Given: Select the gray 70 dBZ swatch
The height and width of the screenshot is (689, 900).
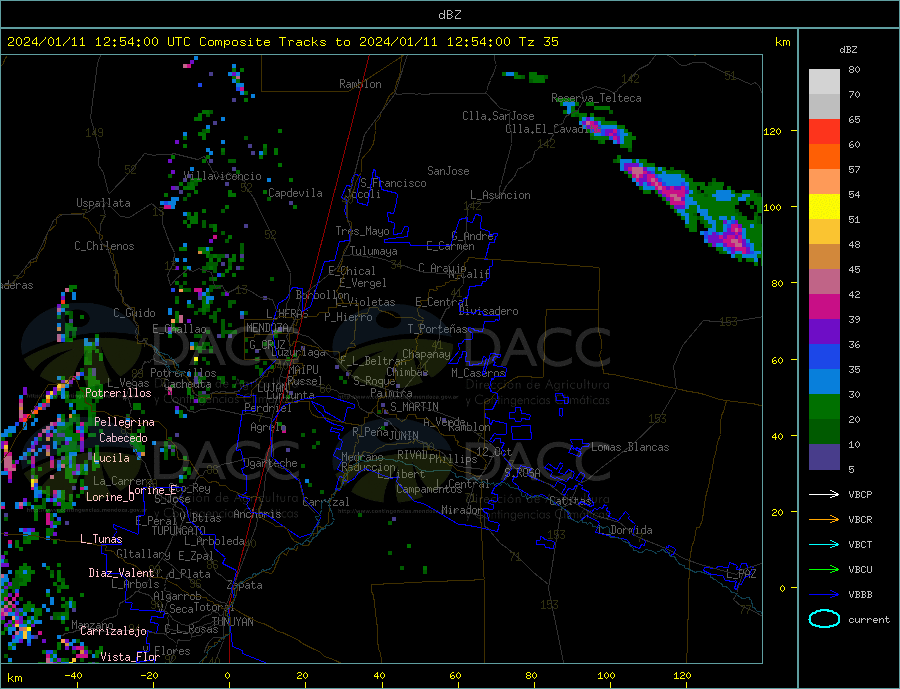Looking at the screenshot, I should pos(824,107).
